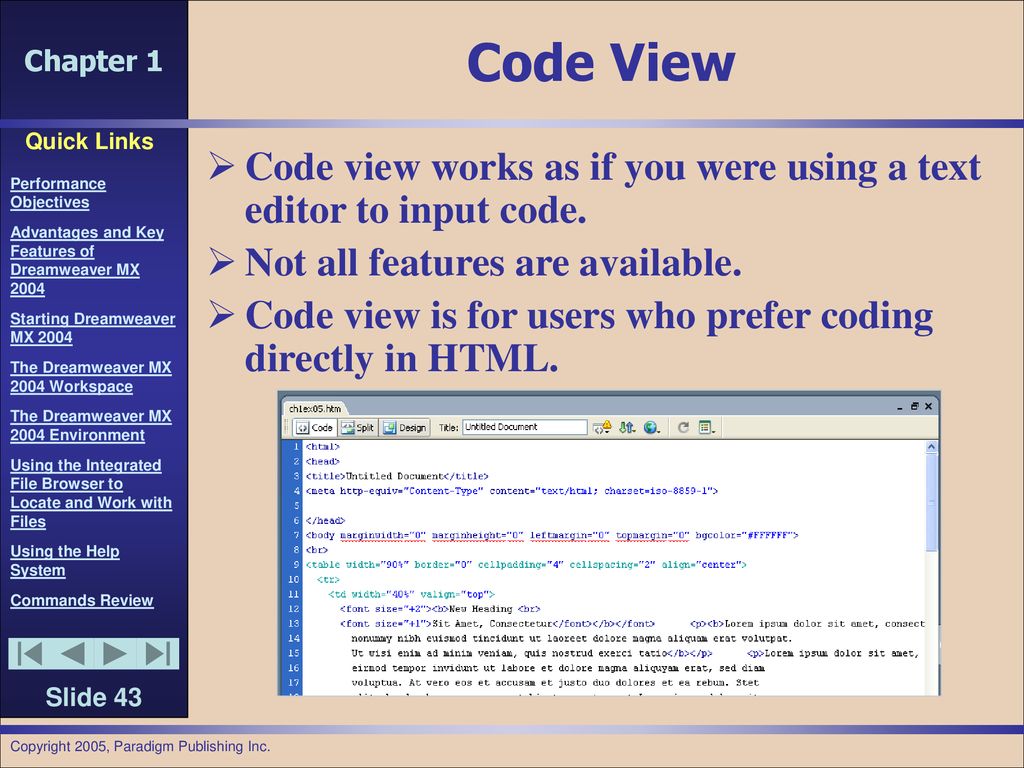Click the table width="90%" code line
Image resolution: width=1024 pixels, height=768 pixels.
point(526,565)
